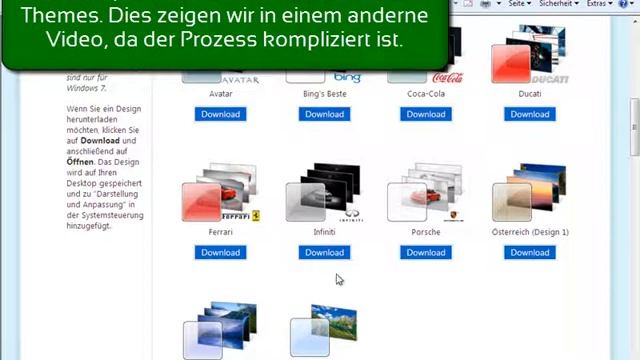This screenshot has width=640, height=360.
Task: Open the Infiniti theme preview thumbnail
Action: point(324,192)
